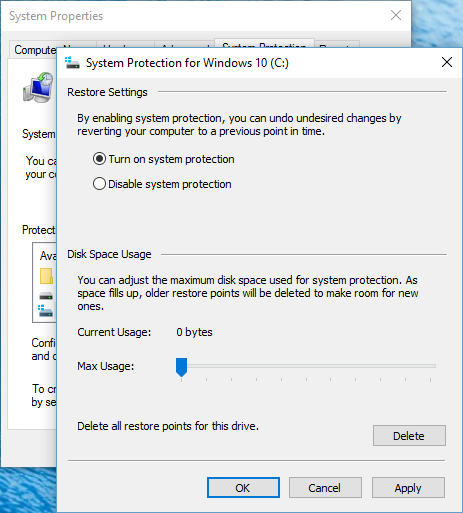Image resolution: width=463 pixels, height=513 pixels.
Task: Click the Cancel button
Action: (325, 487)
